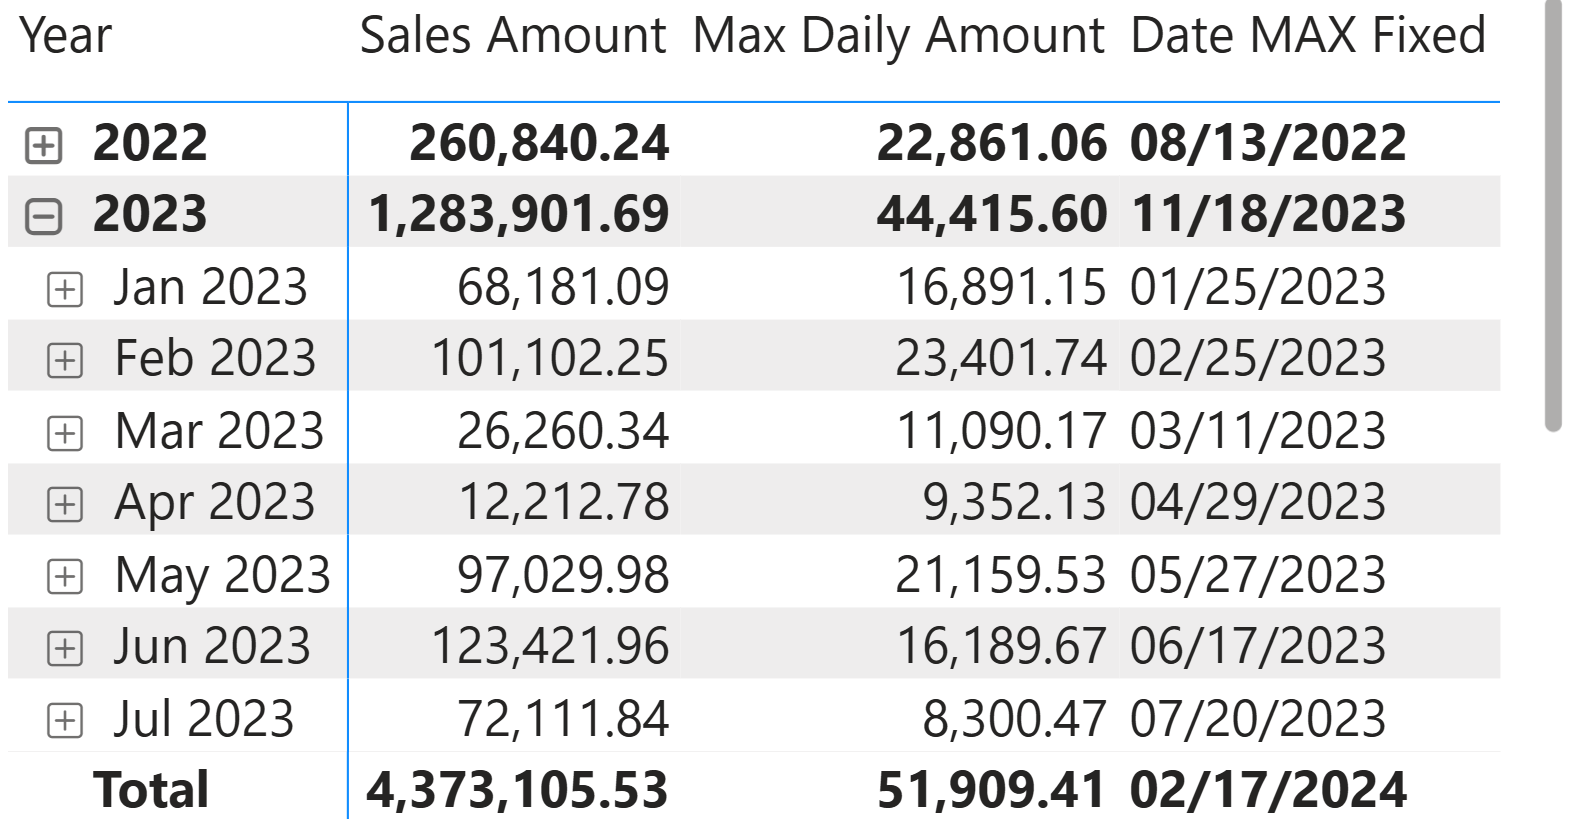Sort by Date MAX Fixed column header
1579x819 pixels.
(x=1307, y=36)
